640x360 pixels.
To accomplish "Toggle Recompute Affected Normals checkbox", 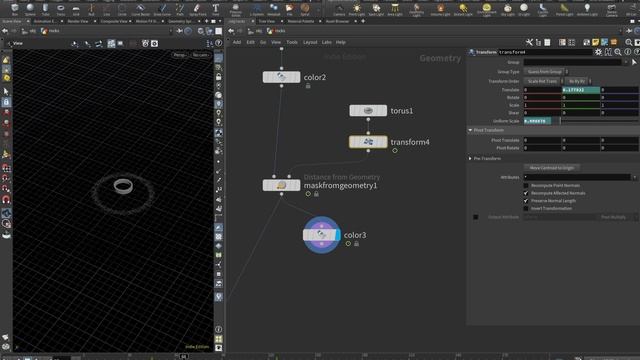I will pyautogui.click(x=526, y=193).
